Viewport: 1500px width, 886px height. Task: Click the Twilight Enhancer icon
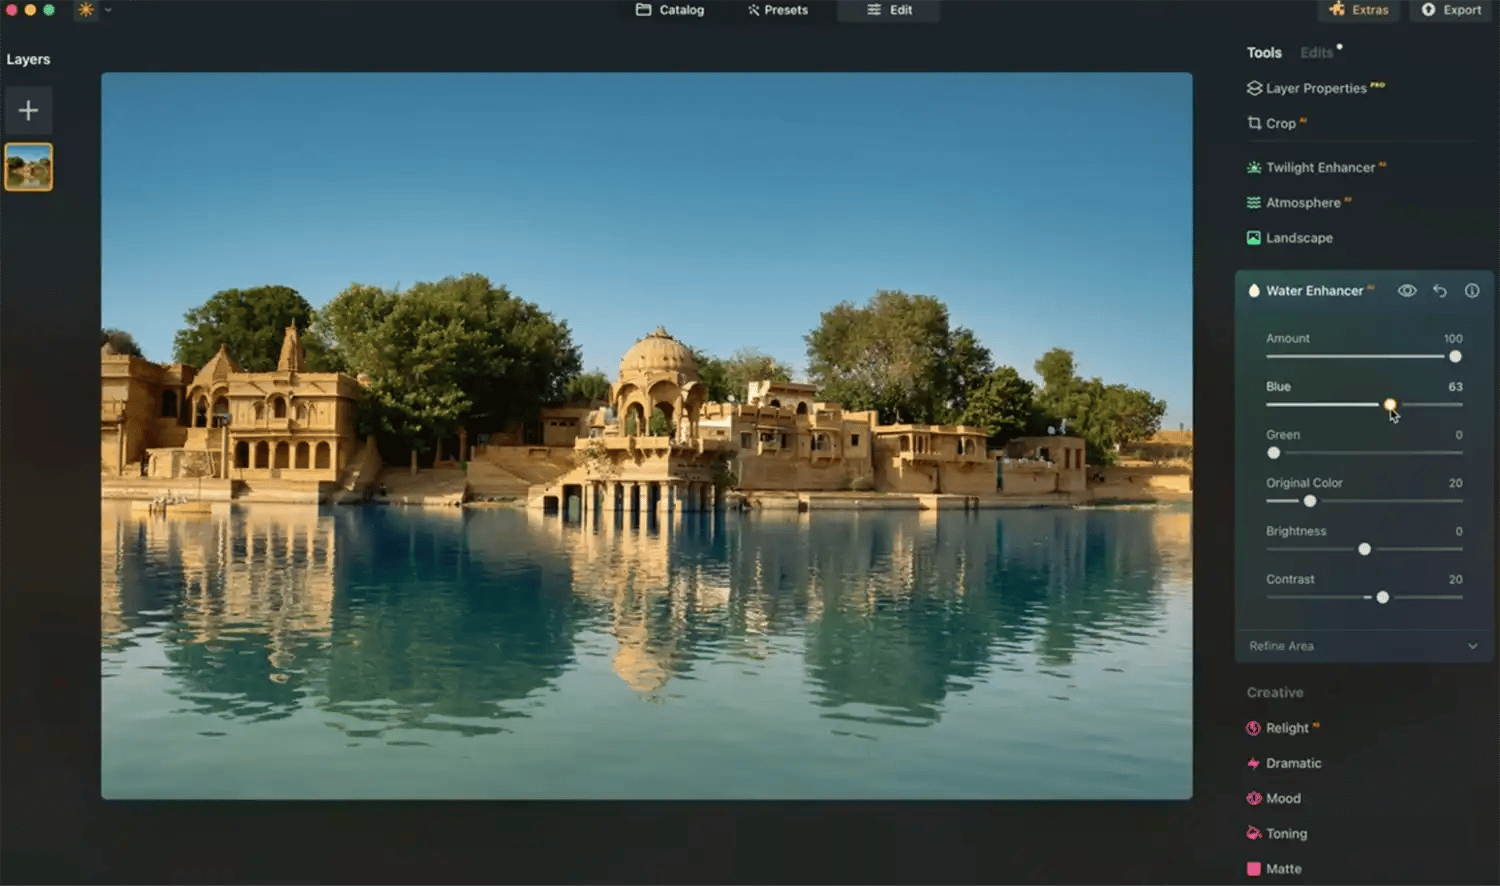[x=1254, y=167]
